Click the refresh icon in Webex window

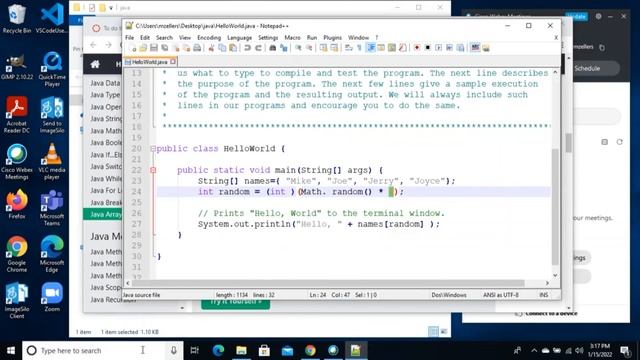620,142
